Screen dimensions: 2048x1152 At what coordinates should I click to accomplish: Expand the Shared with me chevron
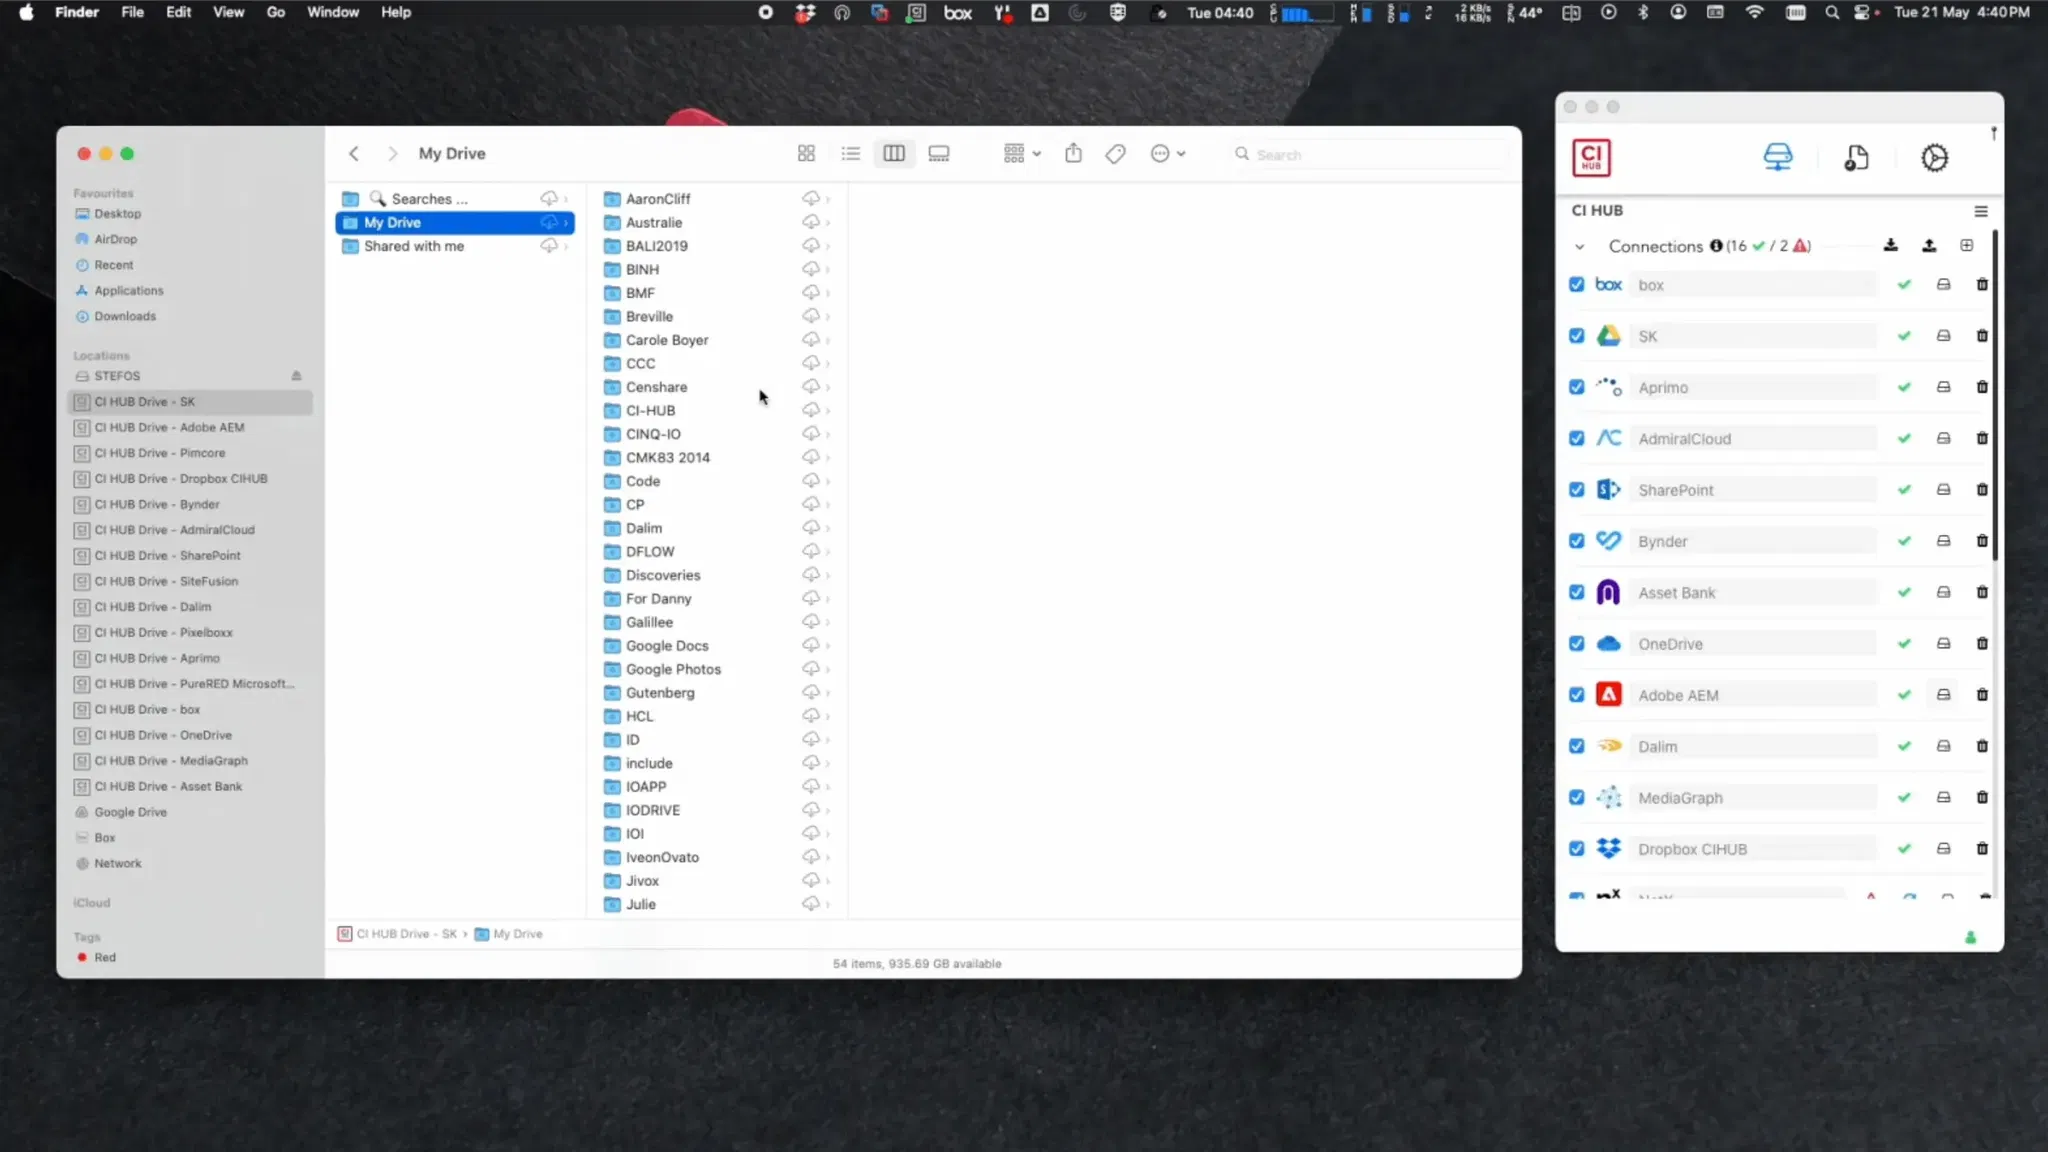click(566, 246)
